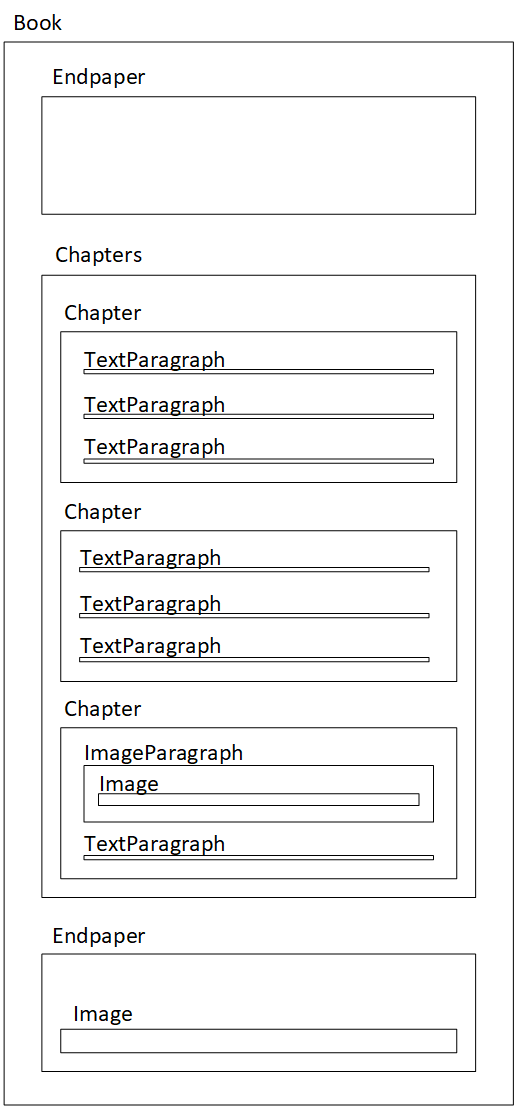Click first TextParagraph in second Chapter
This screenshot has height=1106, width=514.
tap(150, 559)
